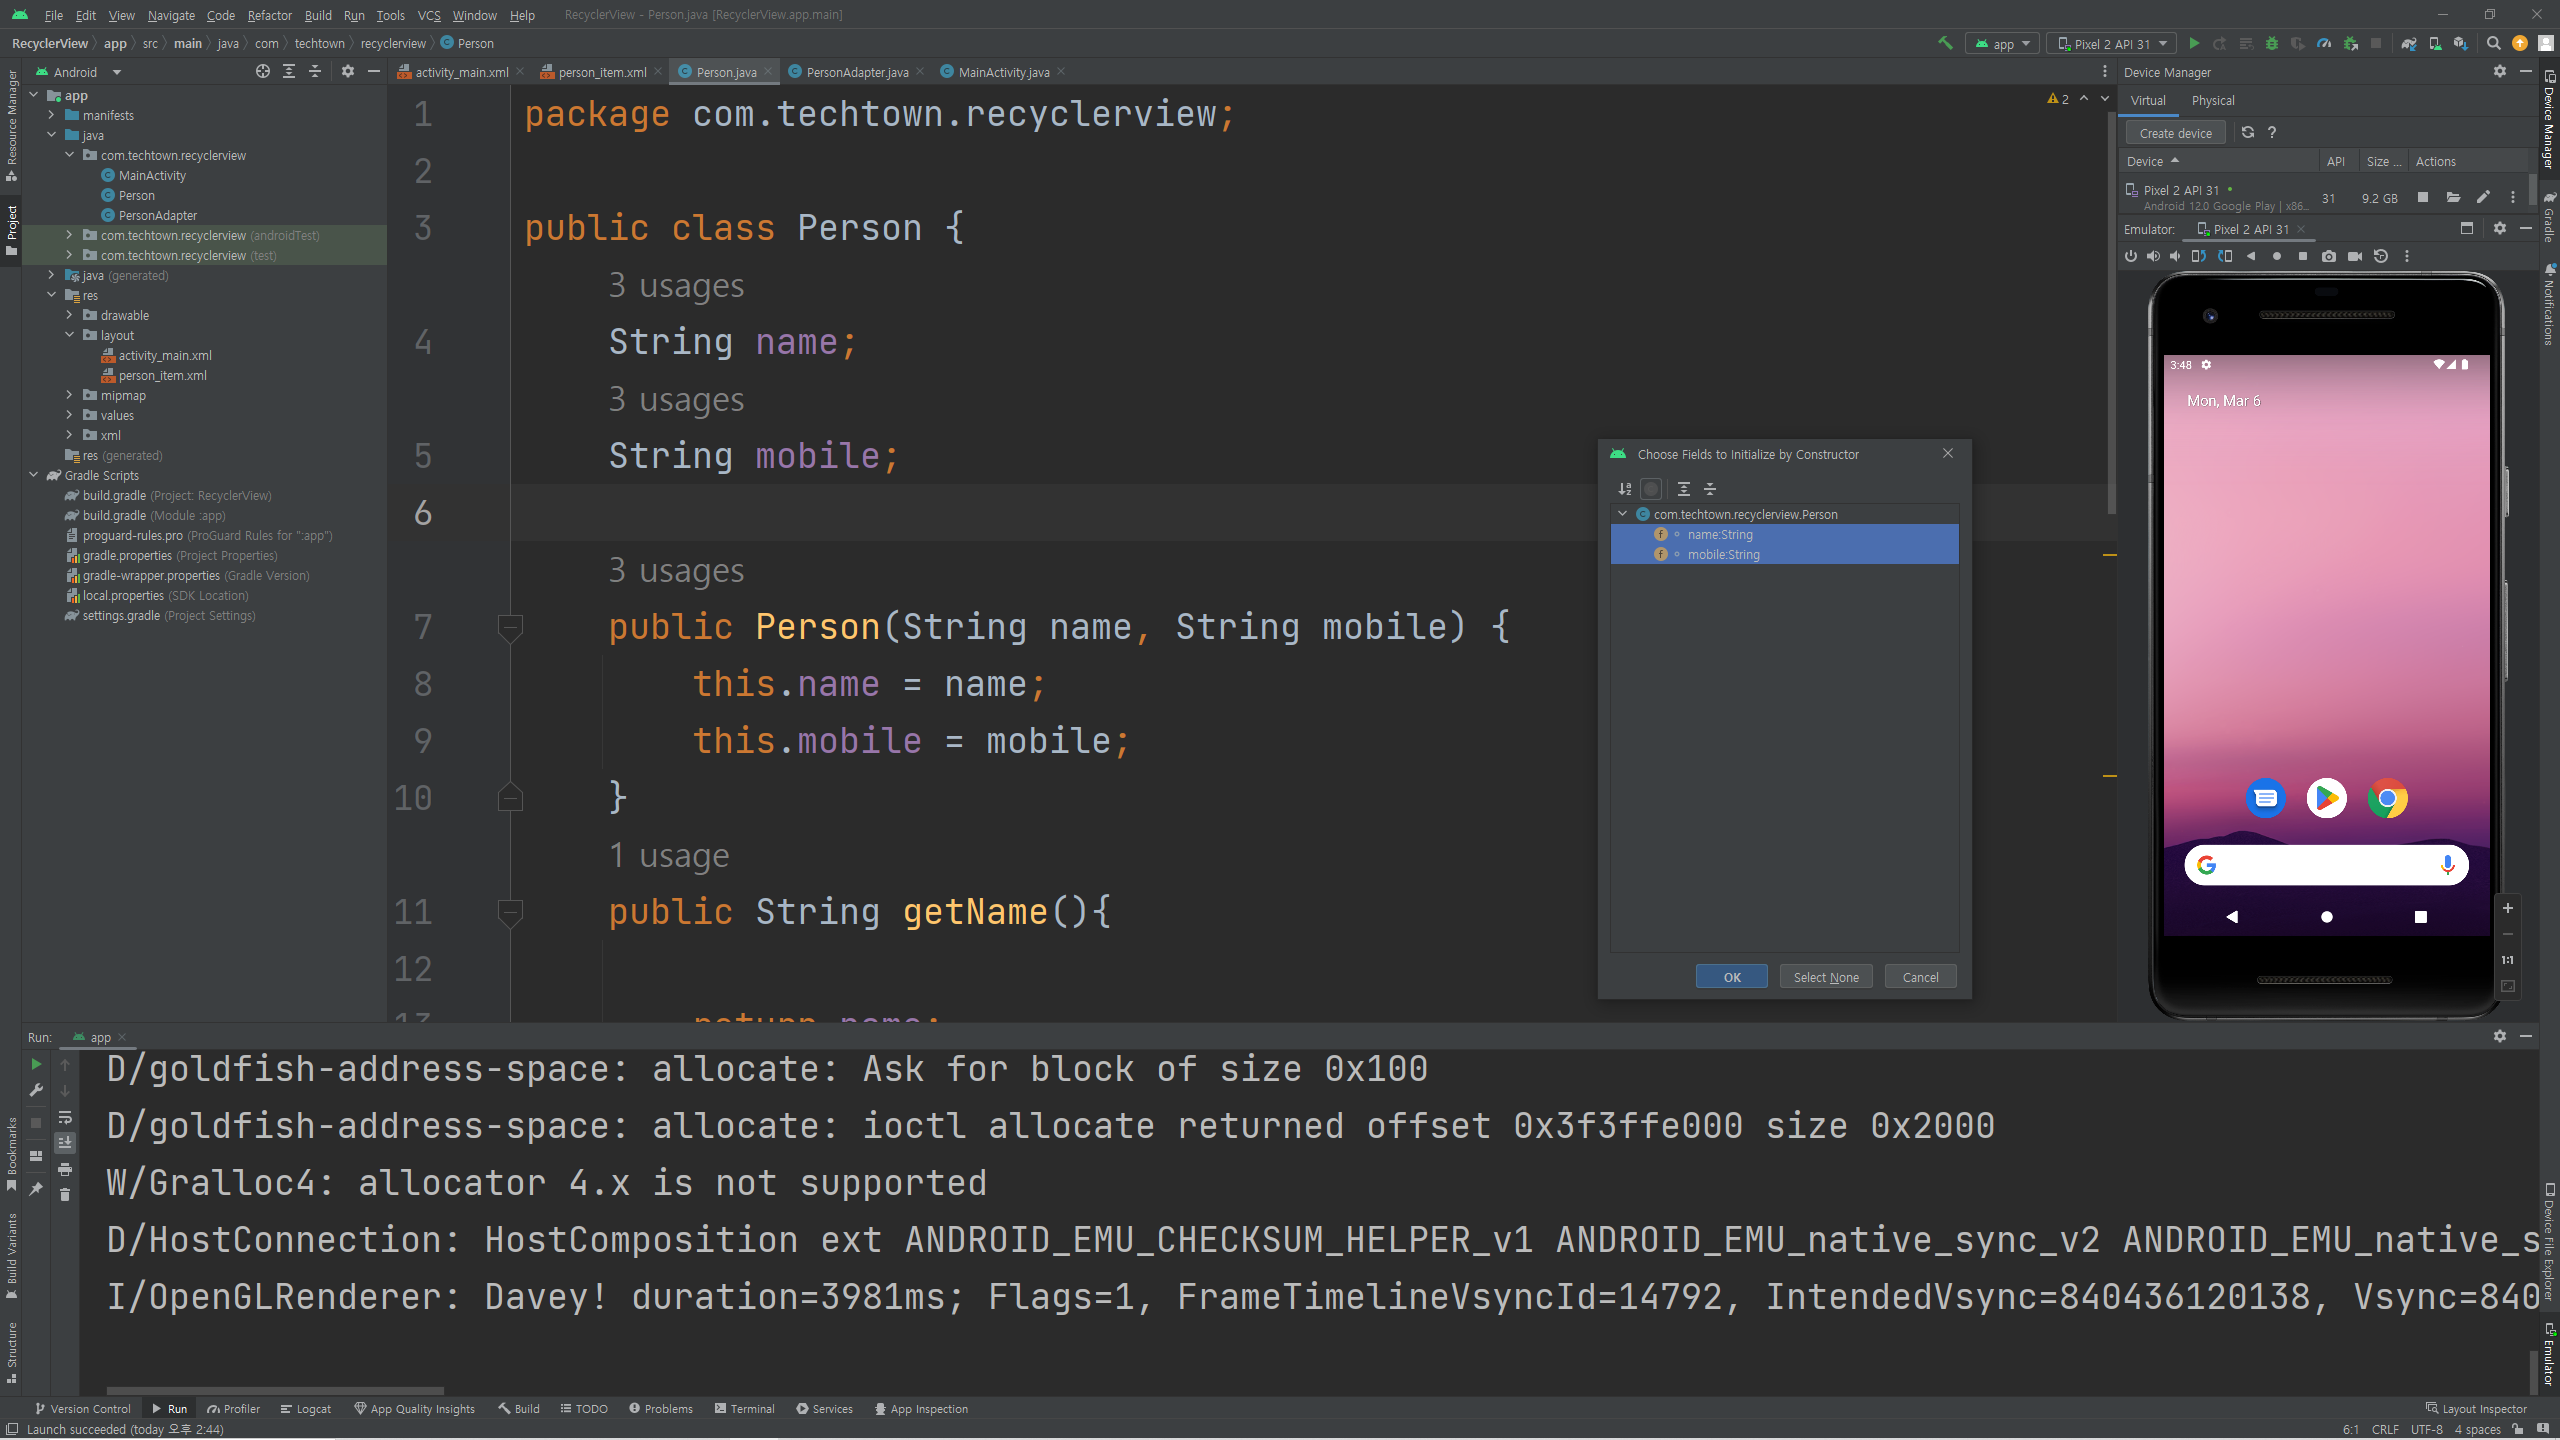Stop the Pixel 2 API 31 virtual device
The height and width of the screenshot is (1440, 2560).
(x=2423, y=197)
